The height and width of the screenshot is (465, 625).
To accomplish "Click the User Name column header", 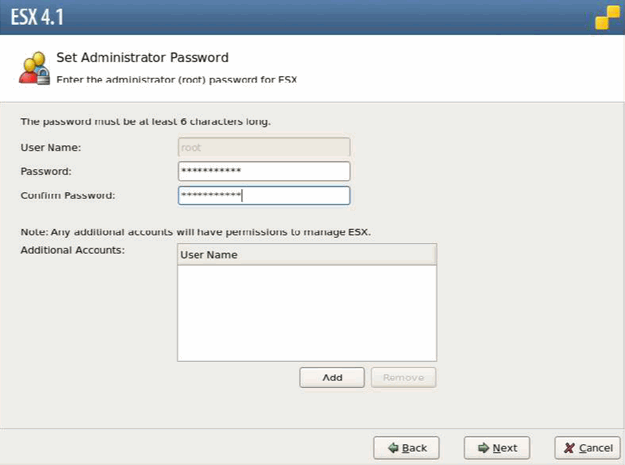I will click(x=306, y=255).
